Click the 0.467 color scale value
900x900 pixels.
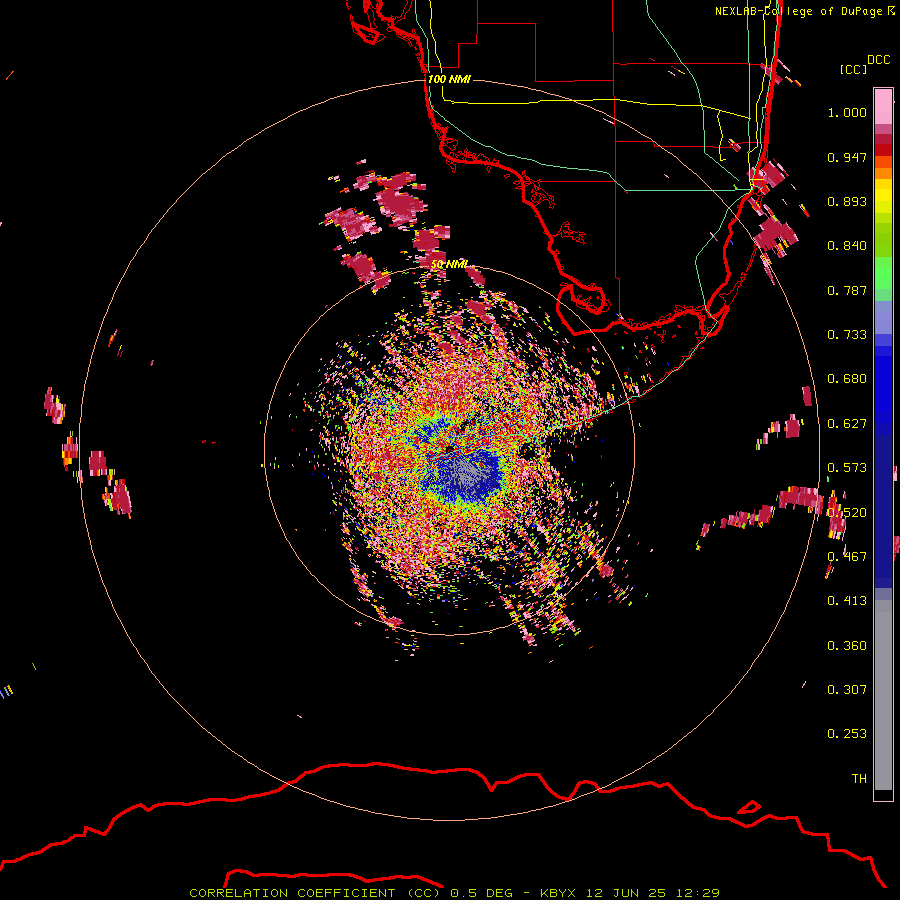[847, 557]
